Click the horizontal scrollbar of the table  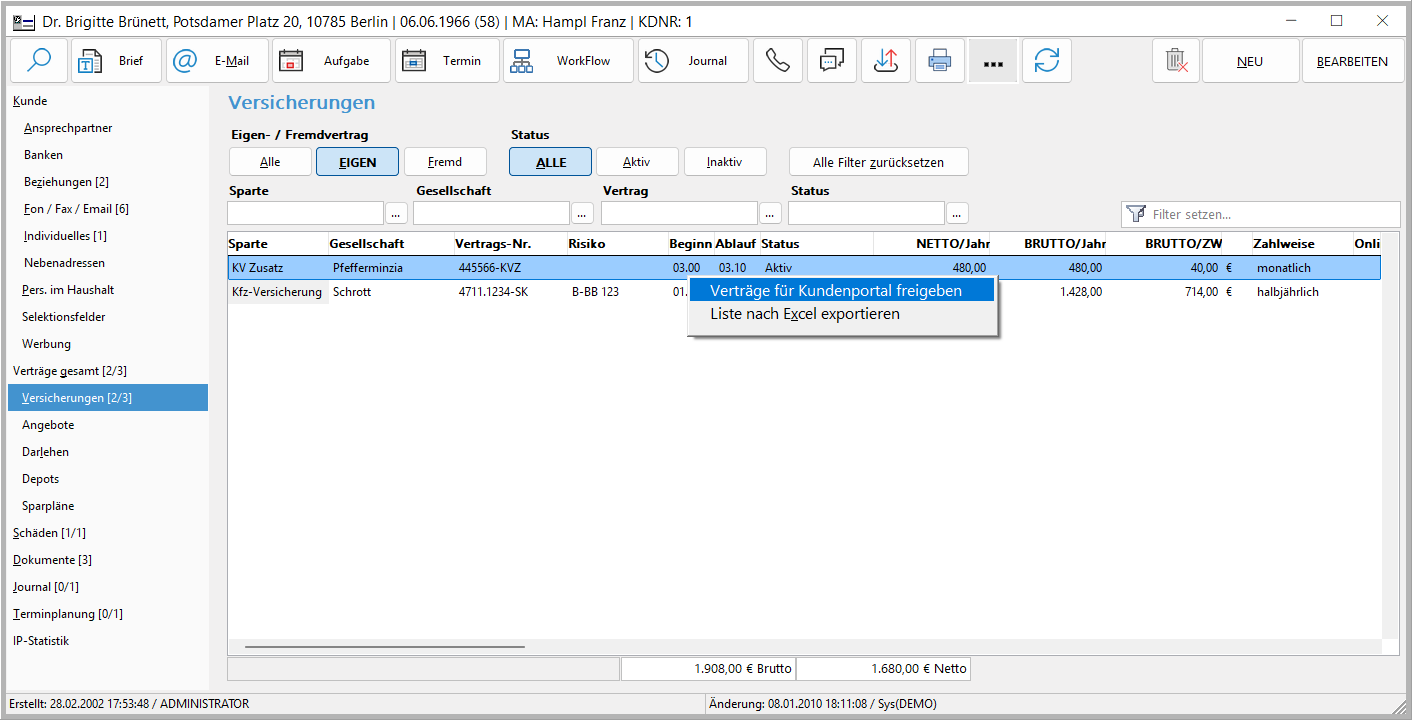click(x=385, y=647)
